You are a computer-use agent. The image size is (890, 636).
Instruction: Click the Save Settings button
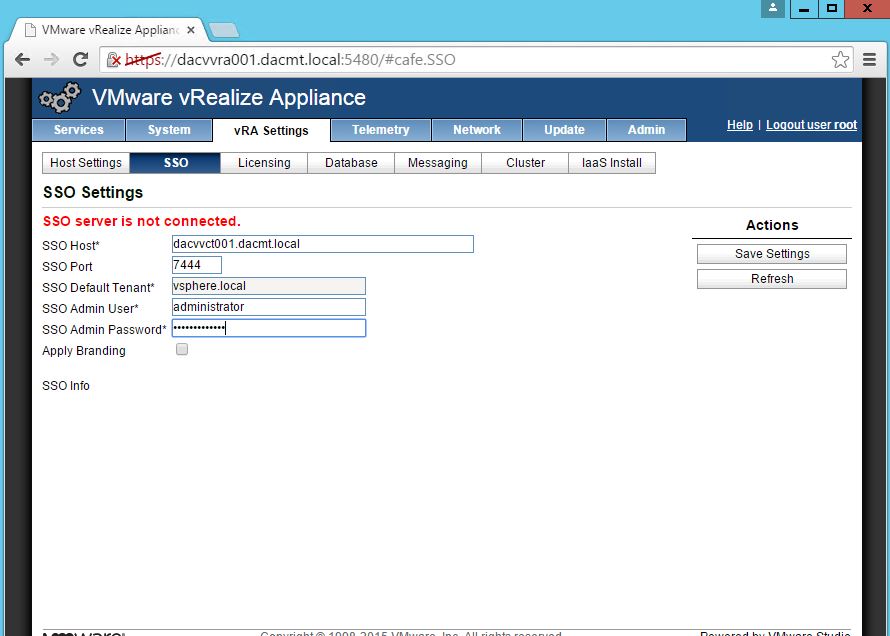(772, 254)
